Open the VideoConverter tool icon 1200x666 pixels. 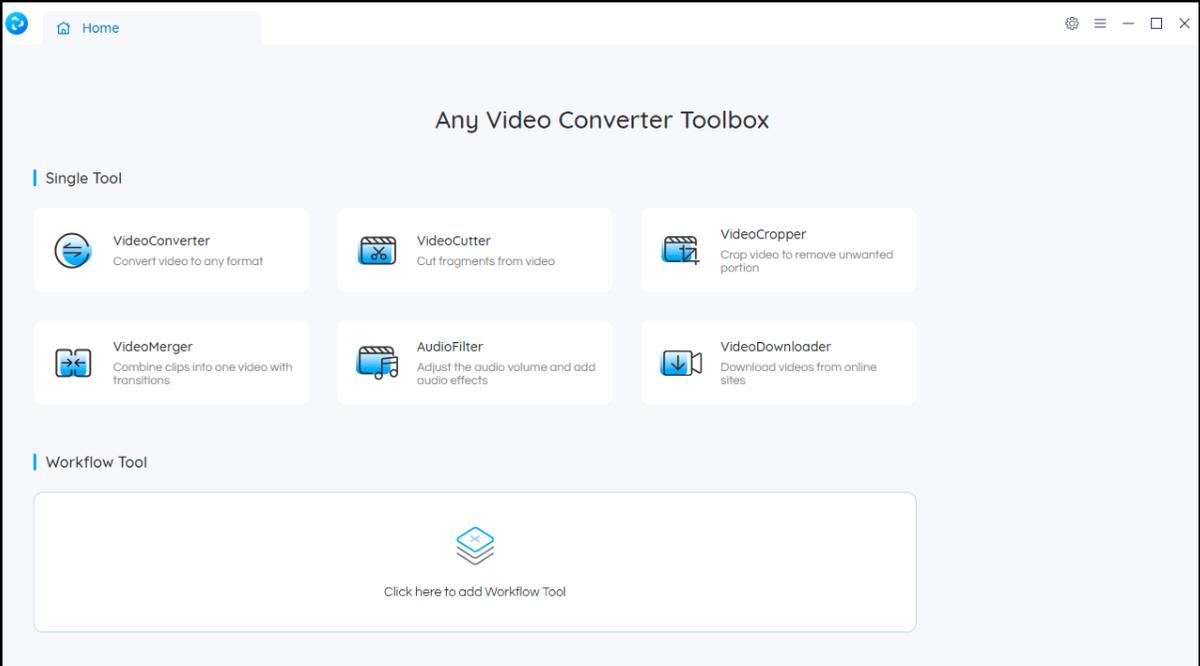coord(73,250)
